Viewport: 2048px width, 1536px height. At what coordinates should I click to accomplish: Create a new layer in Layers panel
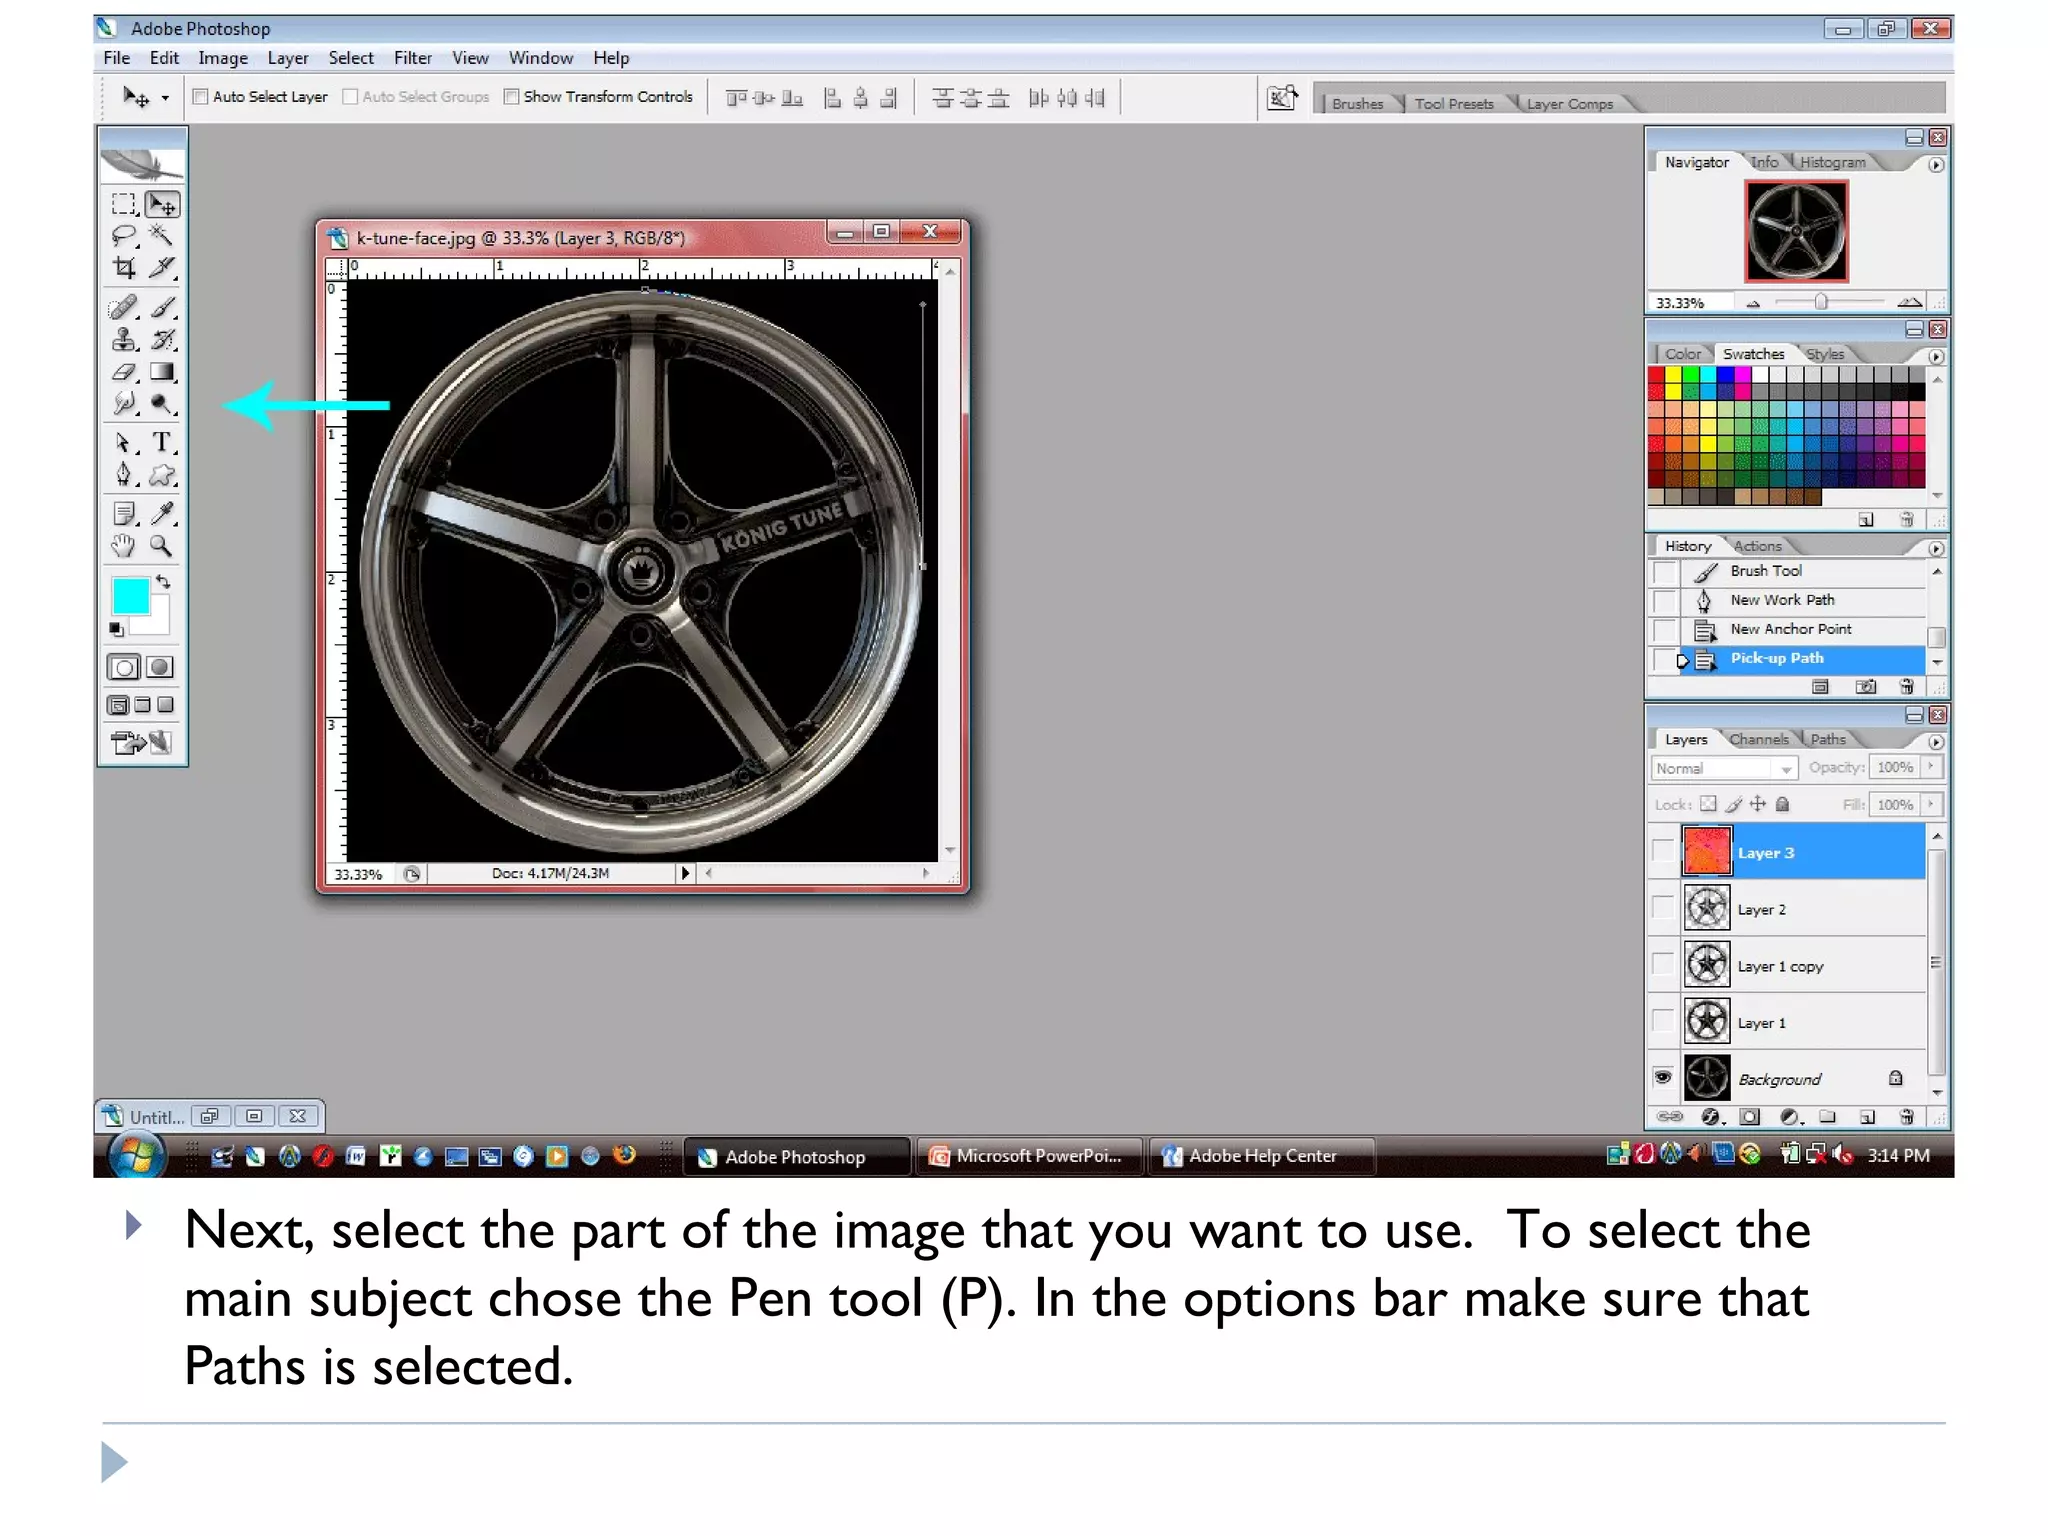1866,1117
